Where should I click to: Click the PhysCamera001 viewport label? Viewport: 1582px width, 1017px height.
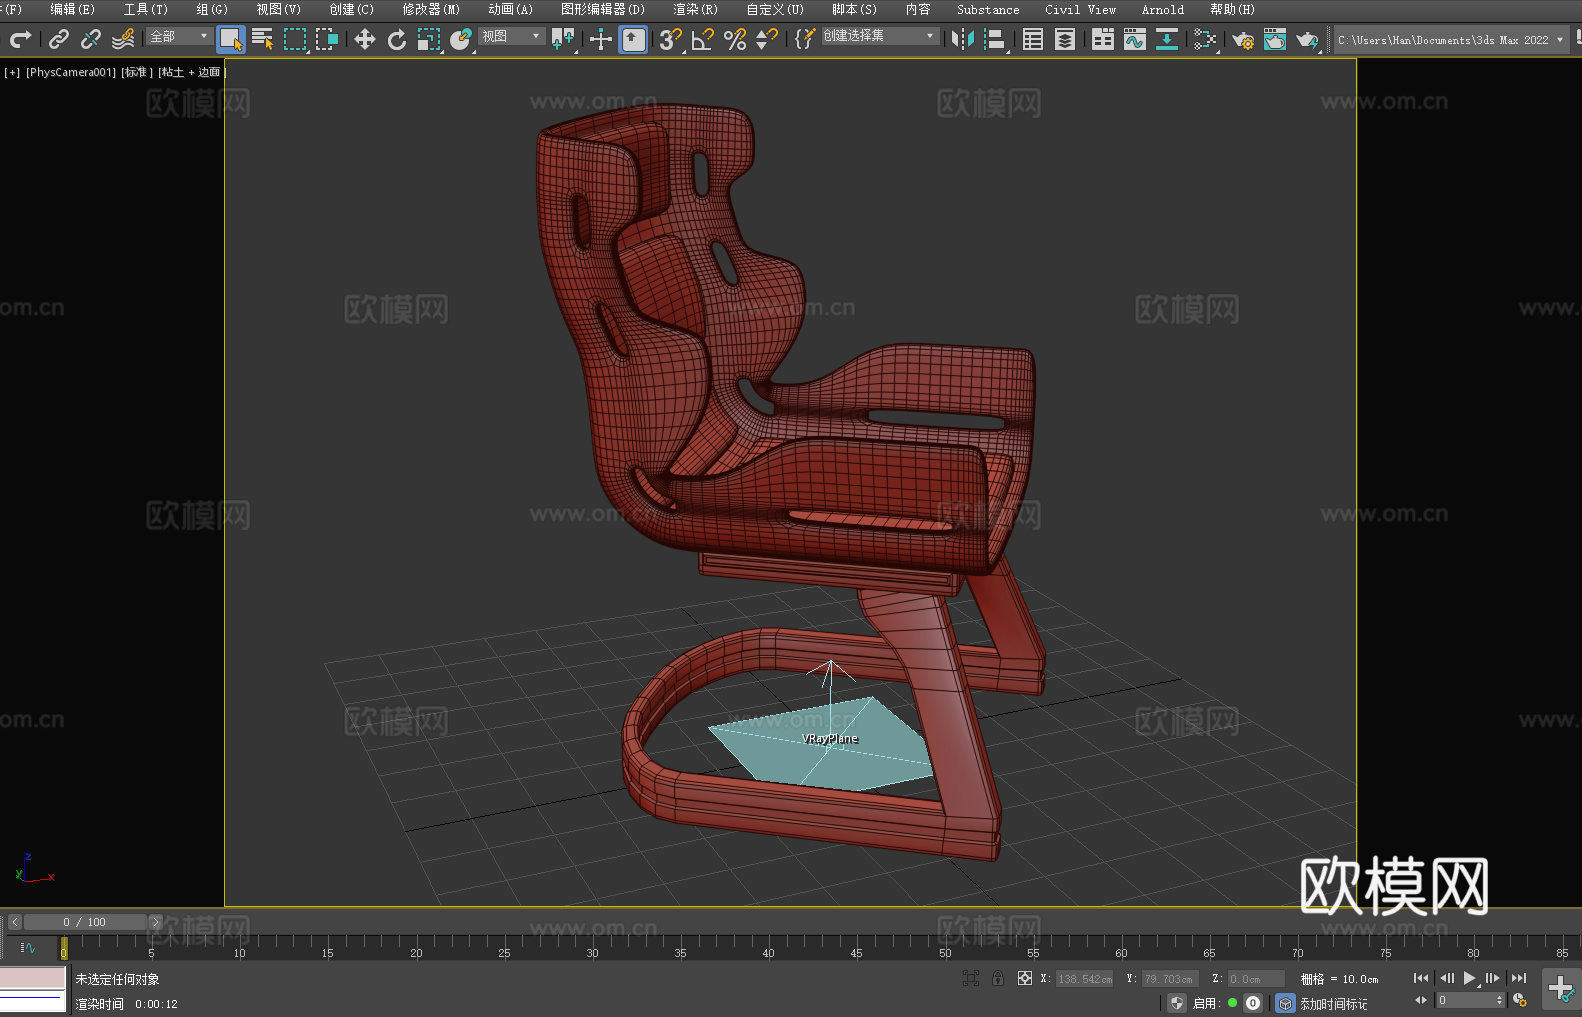pyautogui.click(x=71, y=72)
